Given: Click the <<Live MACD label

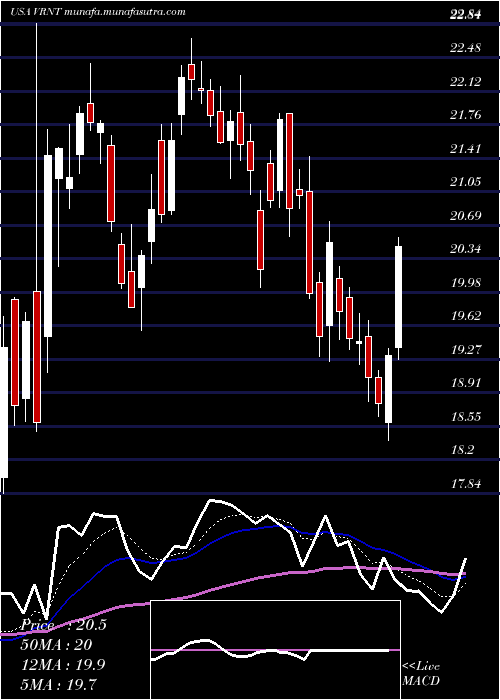Looking at the screenshot, I should point(421,674).
